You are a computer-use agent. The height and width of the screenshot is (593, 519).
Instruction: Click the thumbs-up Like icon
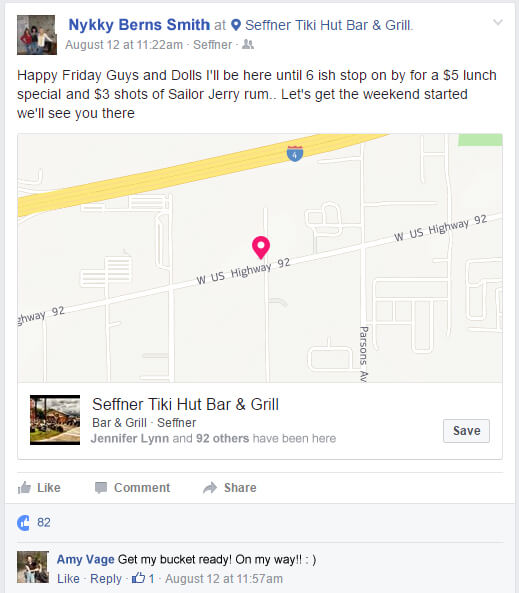pos(24,487)
